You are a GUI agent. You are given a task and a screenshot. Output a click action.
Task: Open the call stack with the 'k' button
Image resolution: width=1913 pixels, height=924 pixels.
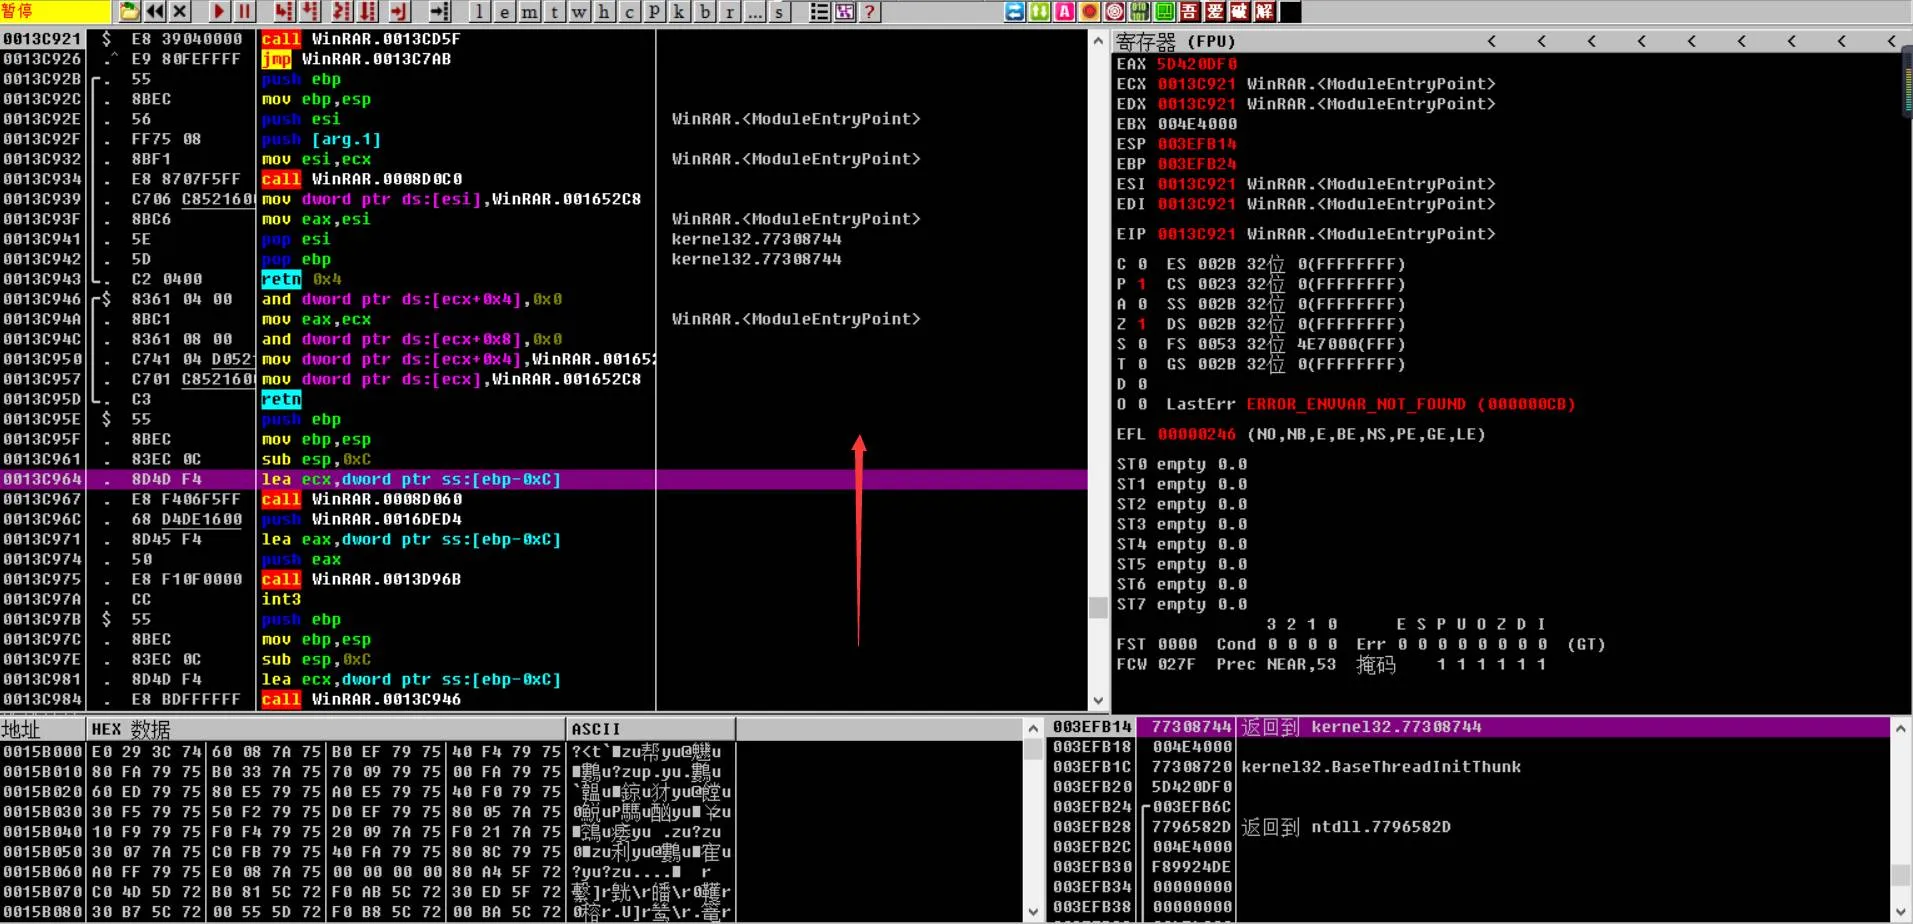point(680,12)
